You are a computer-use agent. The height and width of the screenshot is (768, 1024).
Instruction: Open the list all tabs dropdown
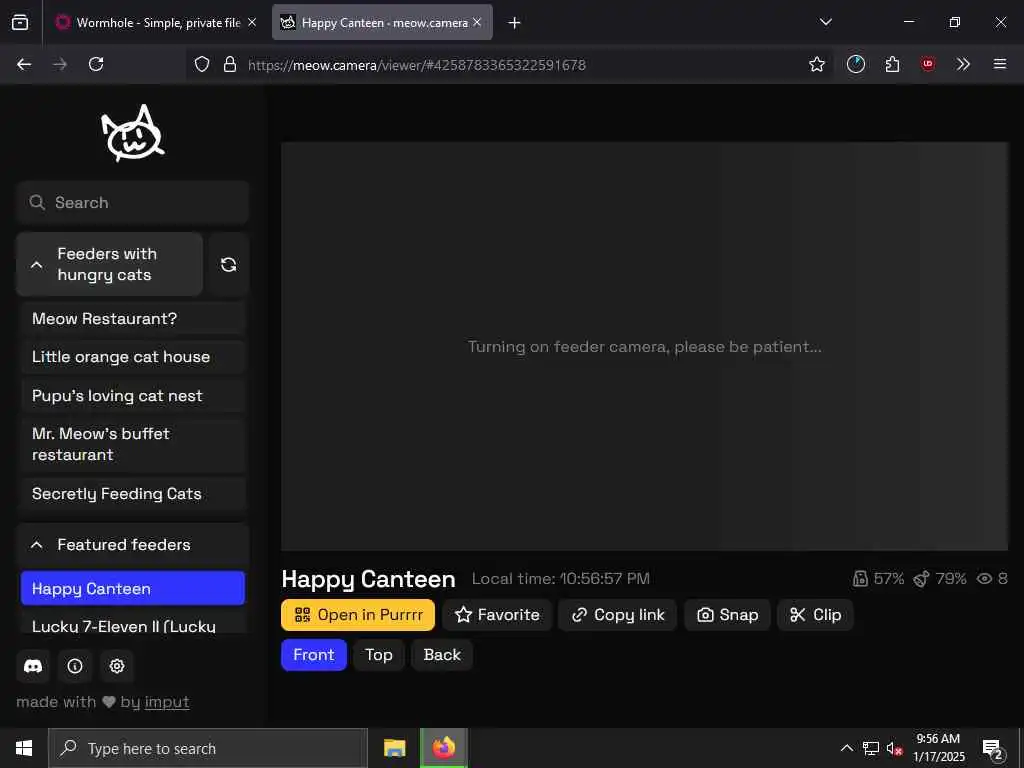click(826, 22)
